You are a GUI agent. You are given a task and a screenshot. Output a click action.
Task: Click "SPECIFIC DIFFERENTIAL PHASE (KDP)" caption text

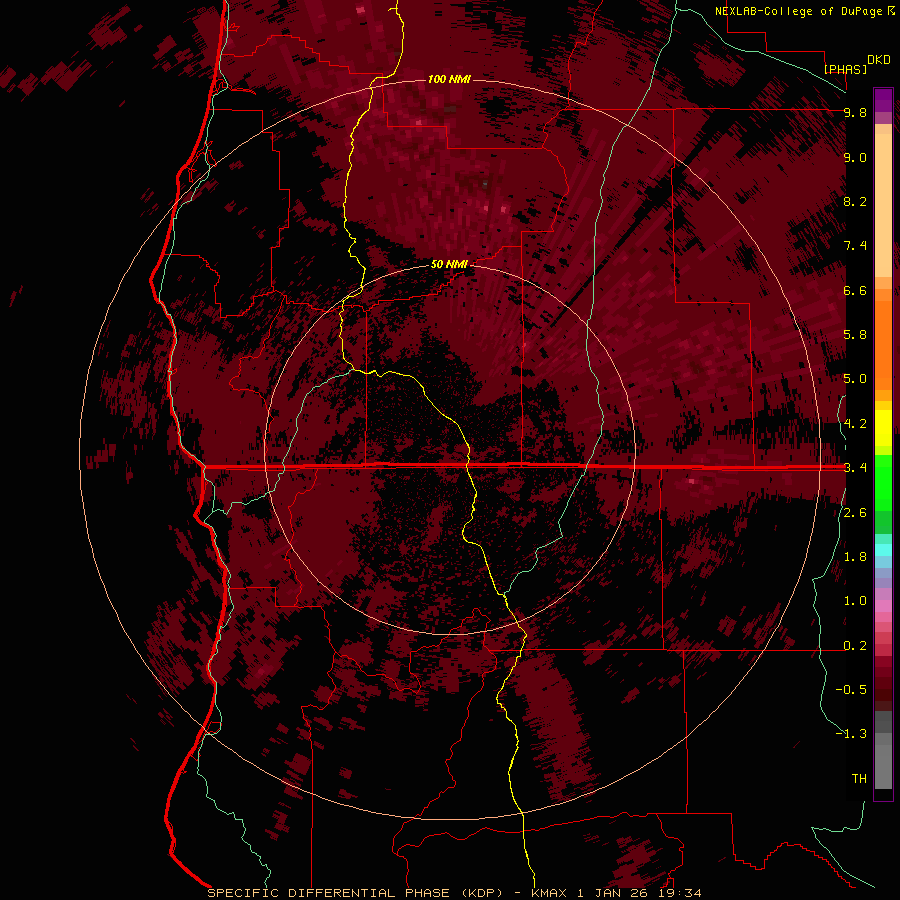pos(355,893)
